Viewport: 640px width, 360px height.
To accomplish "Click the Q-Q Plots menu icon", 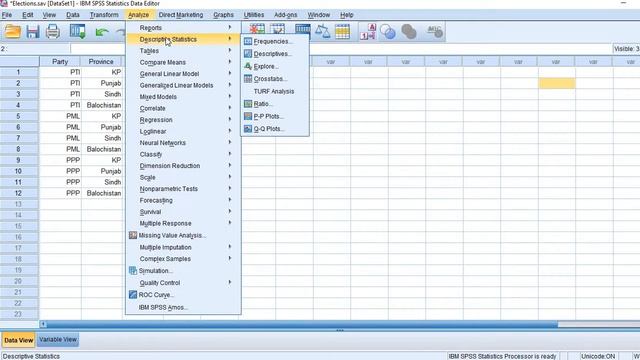I will [x=248, y=129].
